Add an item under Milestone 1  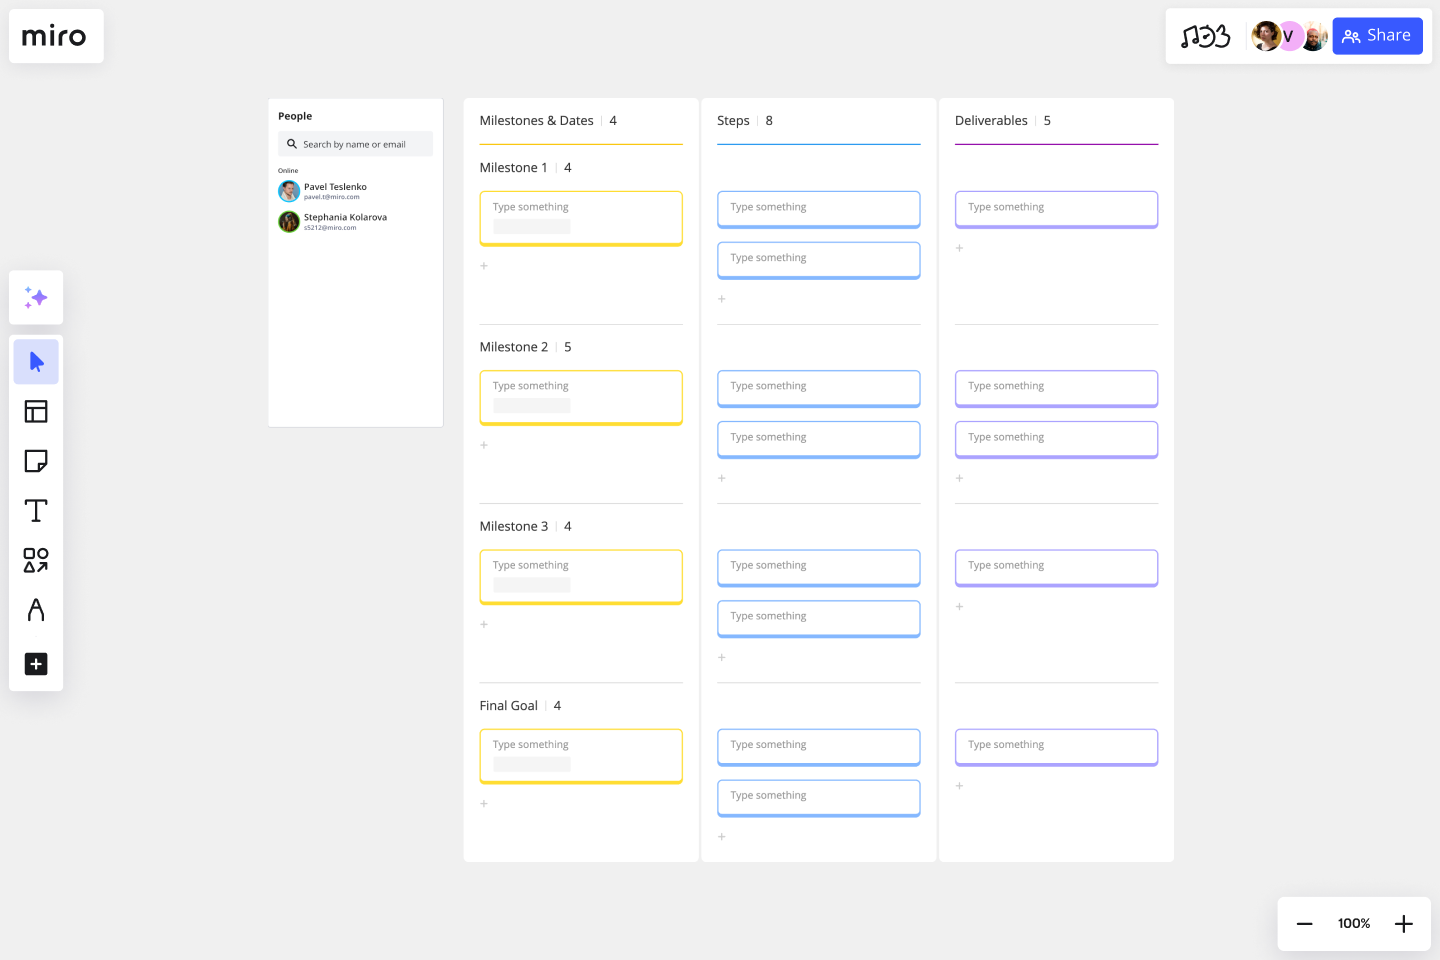[x=484, y=266]
